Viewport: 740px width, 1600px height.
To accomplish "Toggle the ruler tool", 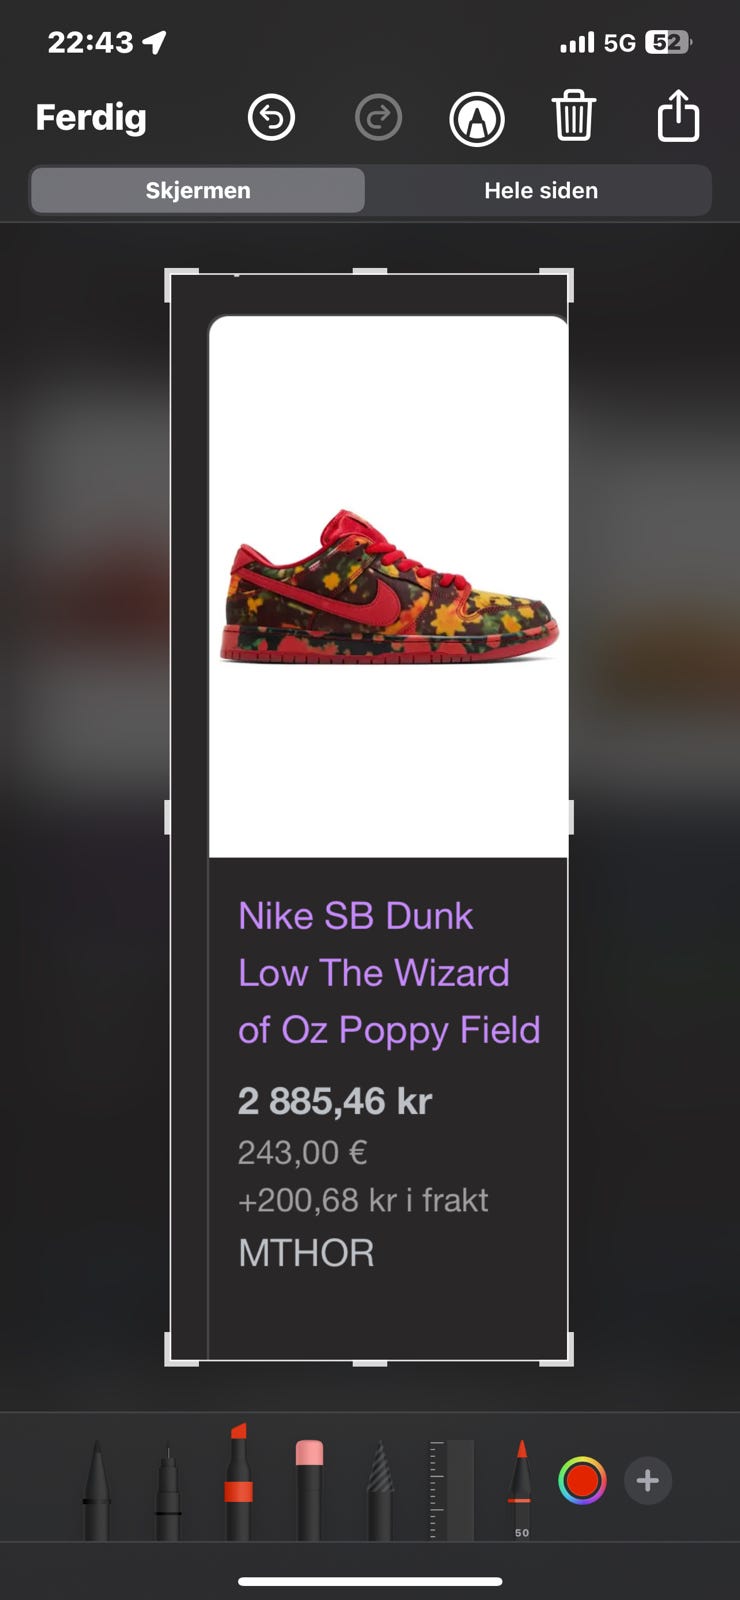I will [451, 1490].
